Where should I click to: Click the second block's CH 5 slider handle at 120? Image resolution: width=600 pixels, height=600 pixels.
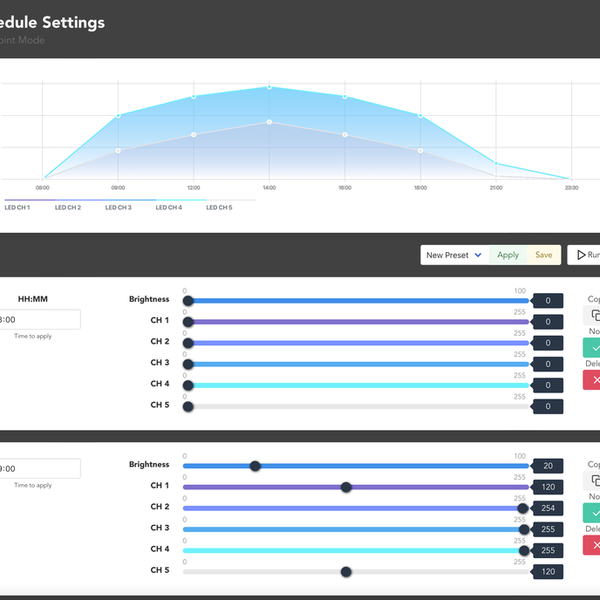click(x=346, y=572)
